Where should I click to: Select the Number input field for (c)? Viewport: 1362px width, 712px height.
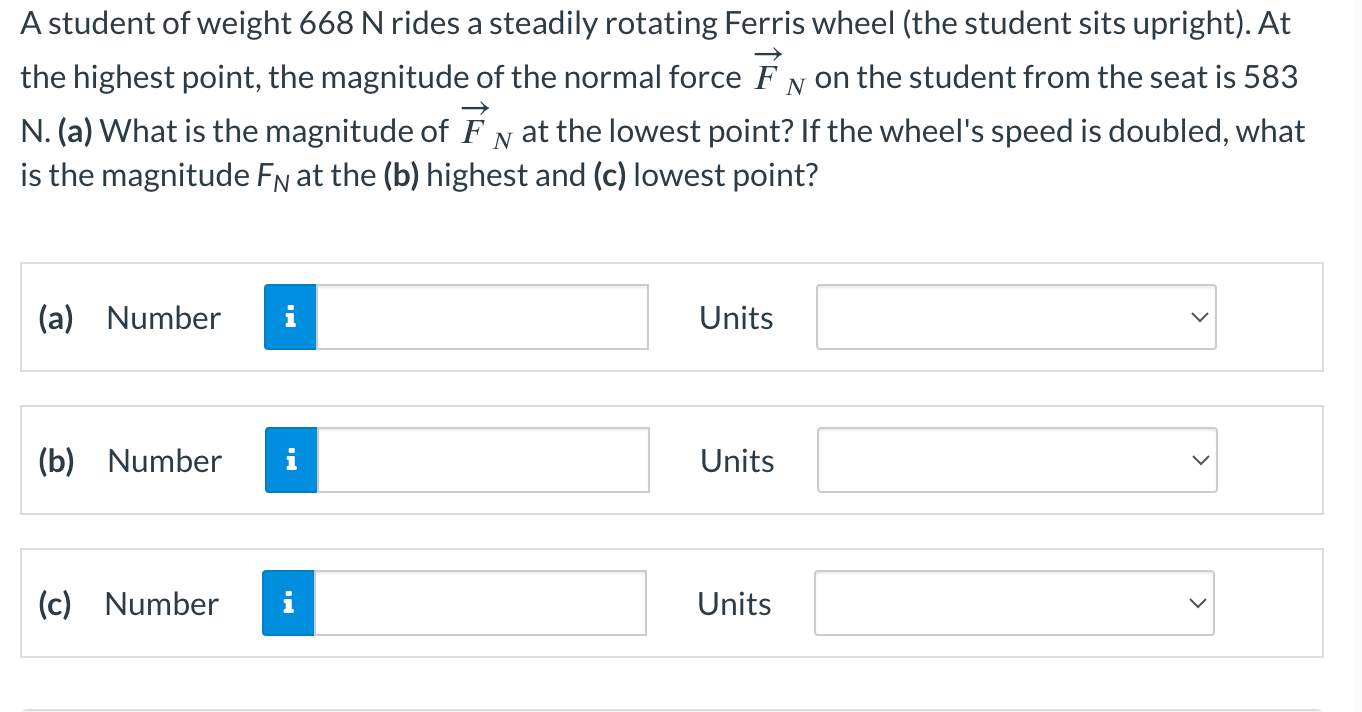click(x=480, y=604)
